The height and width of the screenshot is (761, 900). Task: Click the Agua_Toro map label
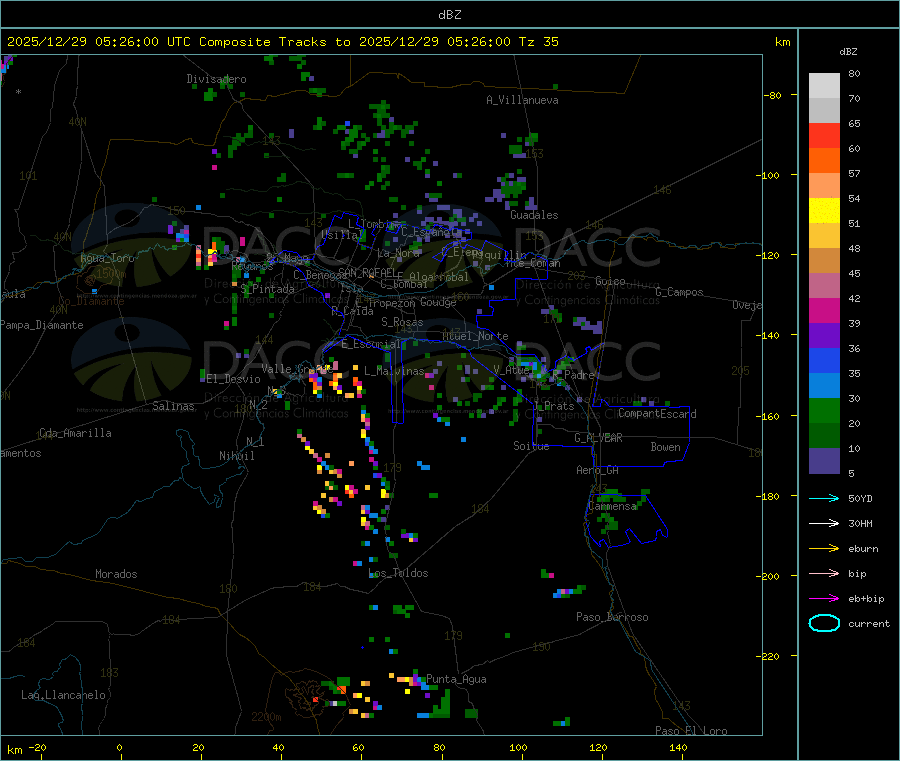pyautogui.click(x=107, y=258)
